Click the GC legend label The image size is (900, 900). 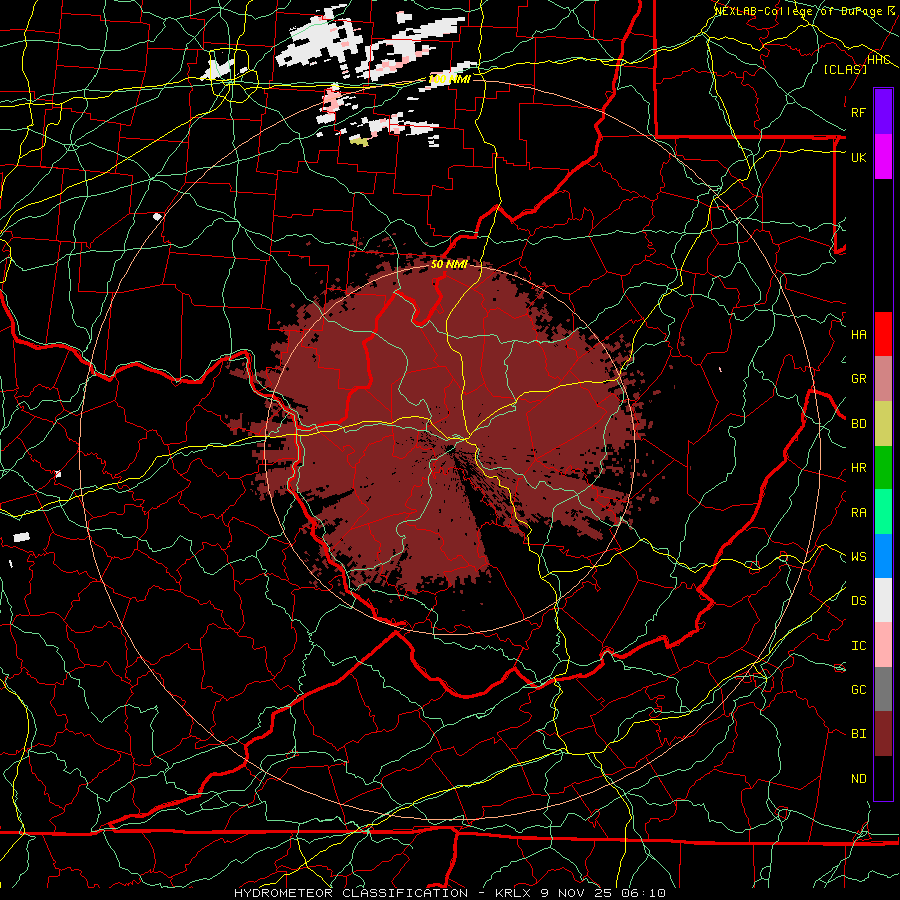858,690
